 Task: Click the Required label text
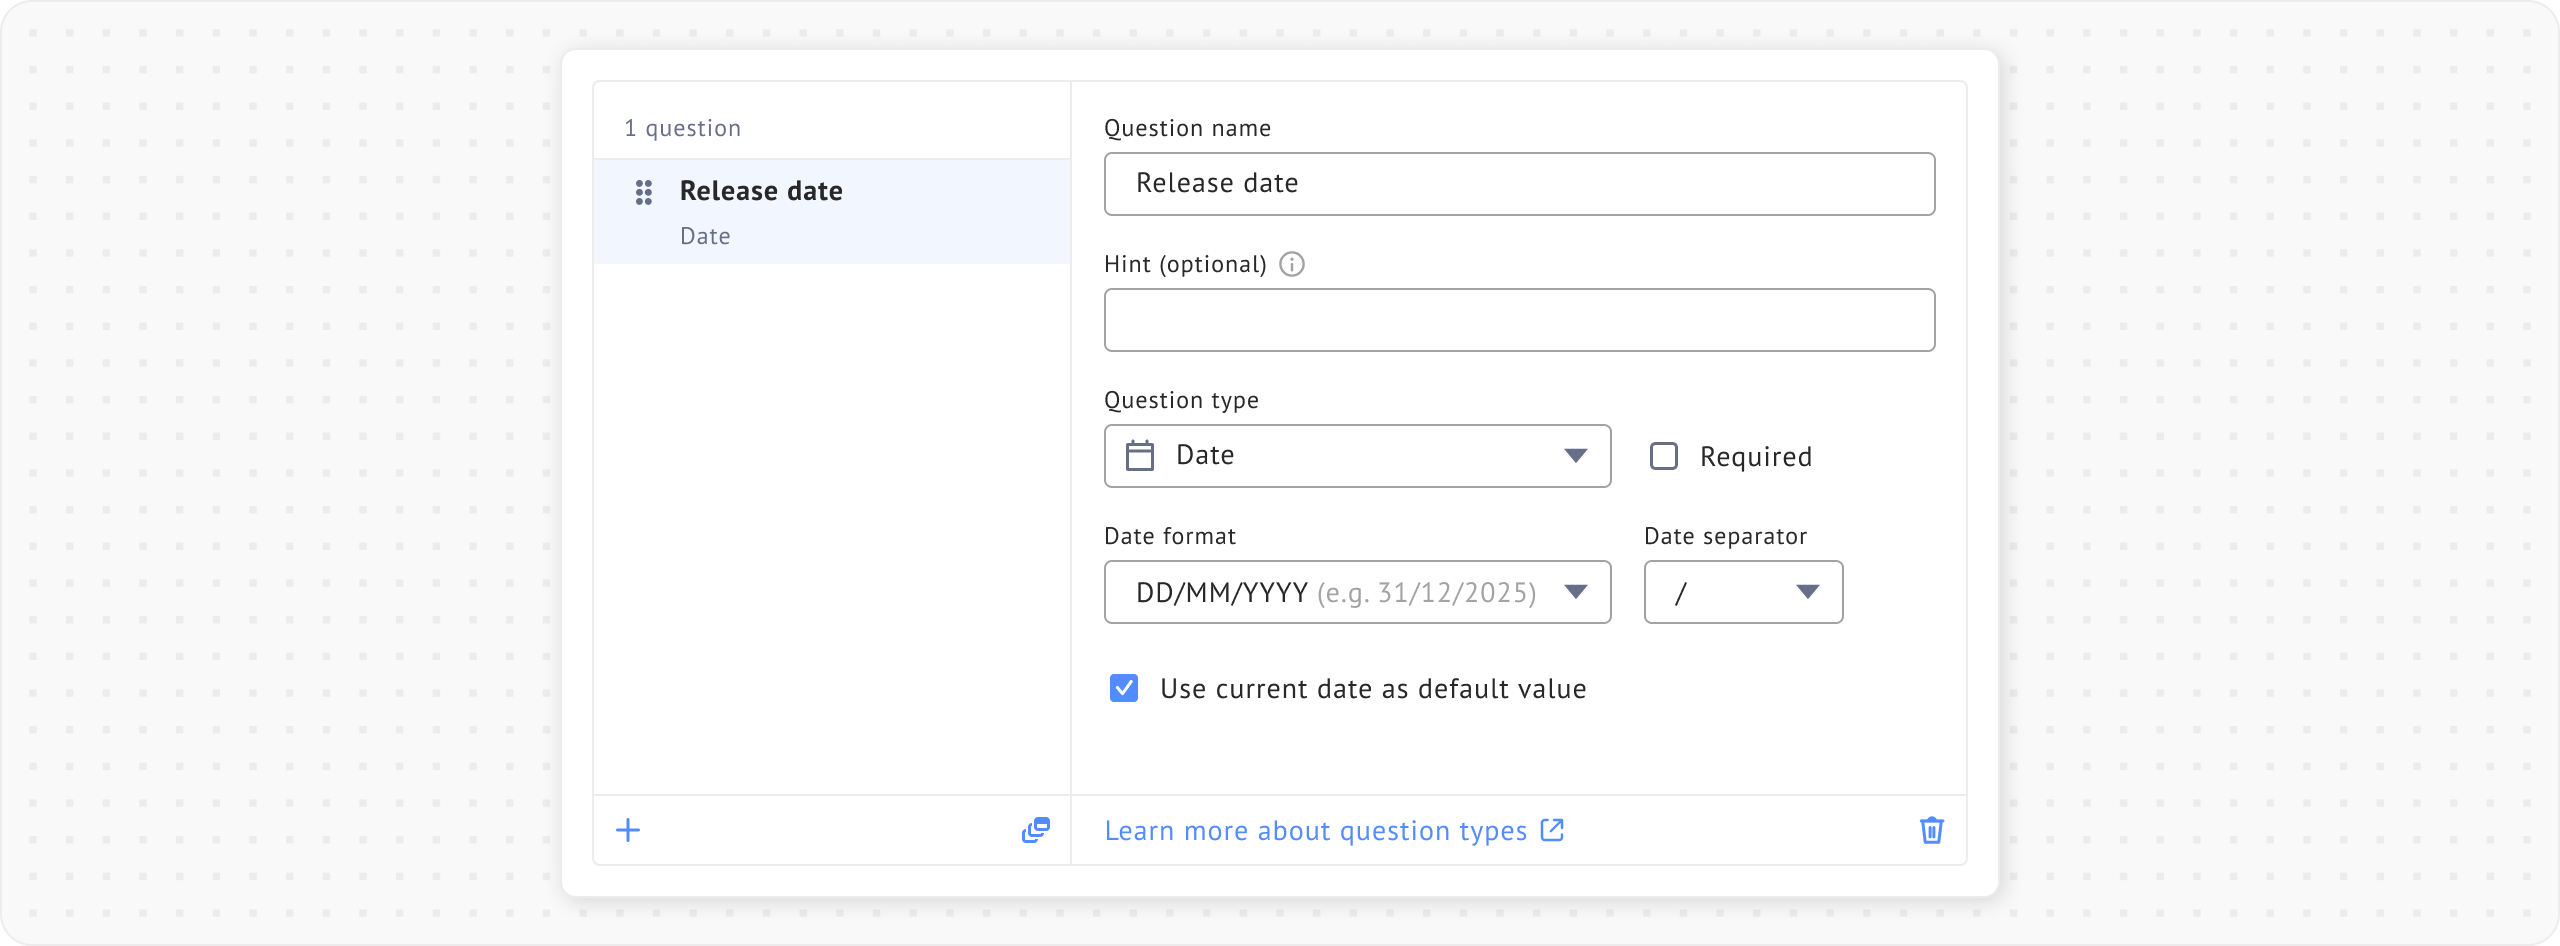pyautogui.click(x=1755, y=457)
